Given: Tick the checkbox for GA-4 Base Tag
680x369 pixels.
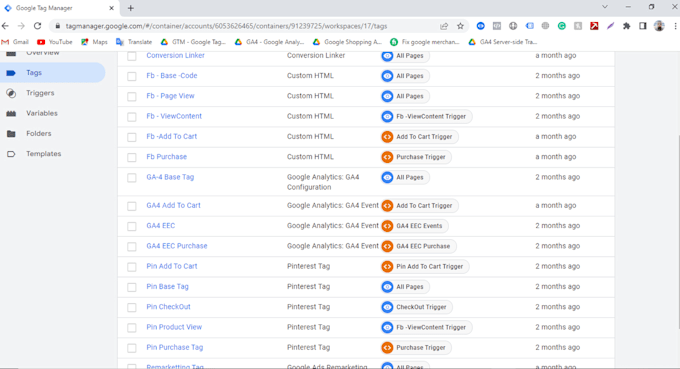Looking at the screenshot, I should 132,178.
